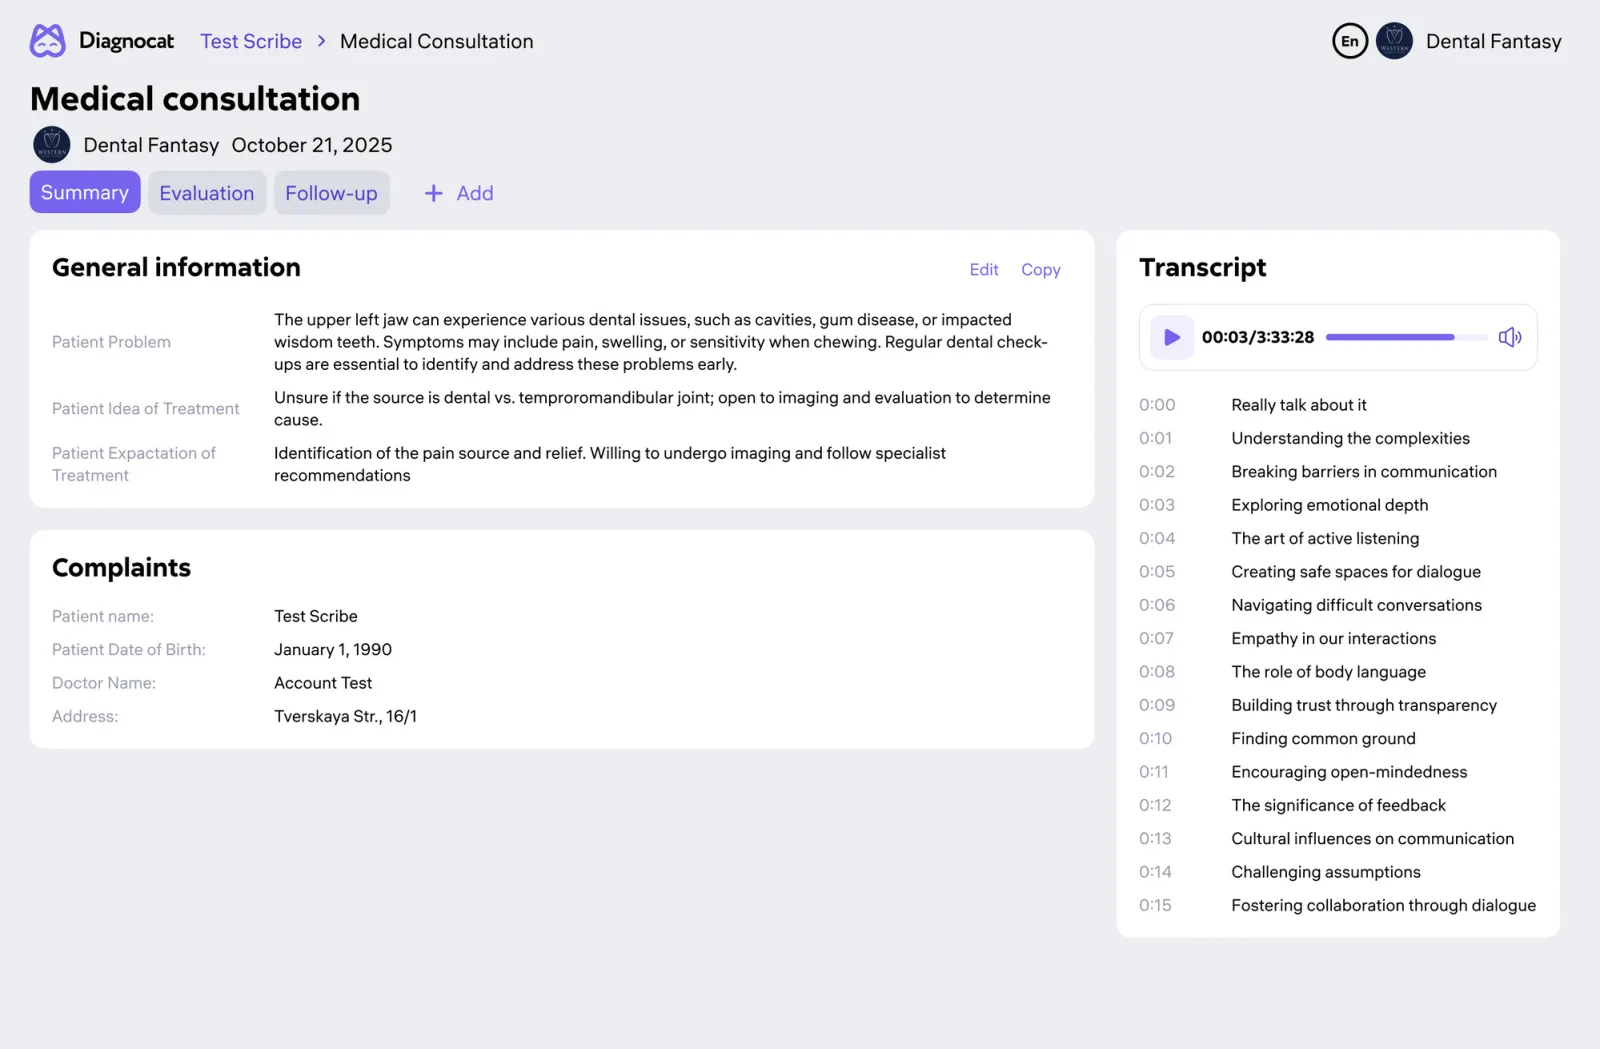This screenshot has height=1049, width=1600.
Task: Click the 0:07 transcript timestamp
Action: tap(1156, 638)
